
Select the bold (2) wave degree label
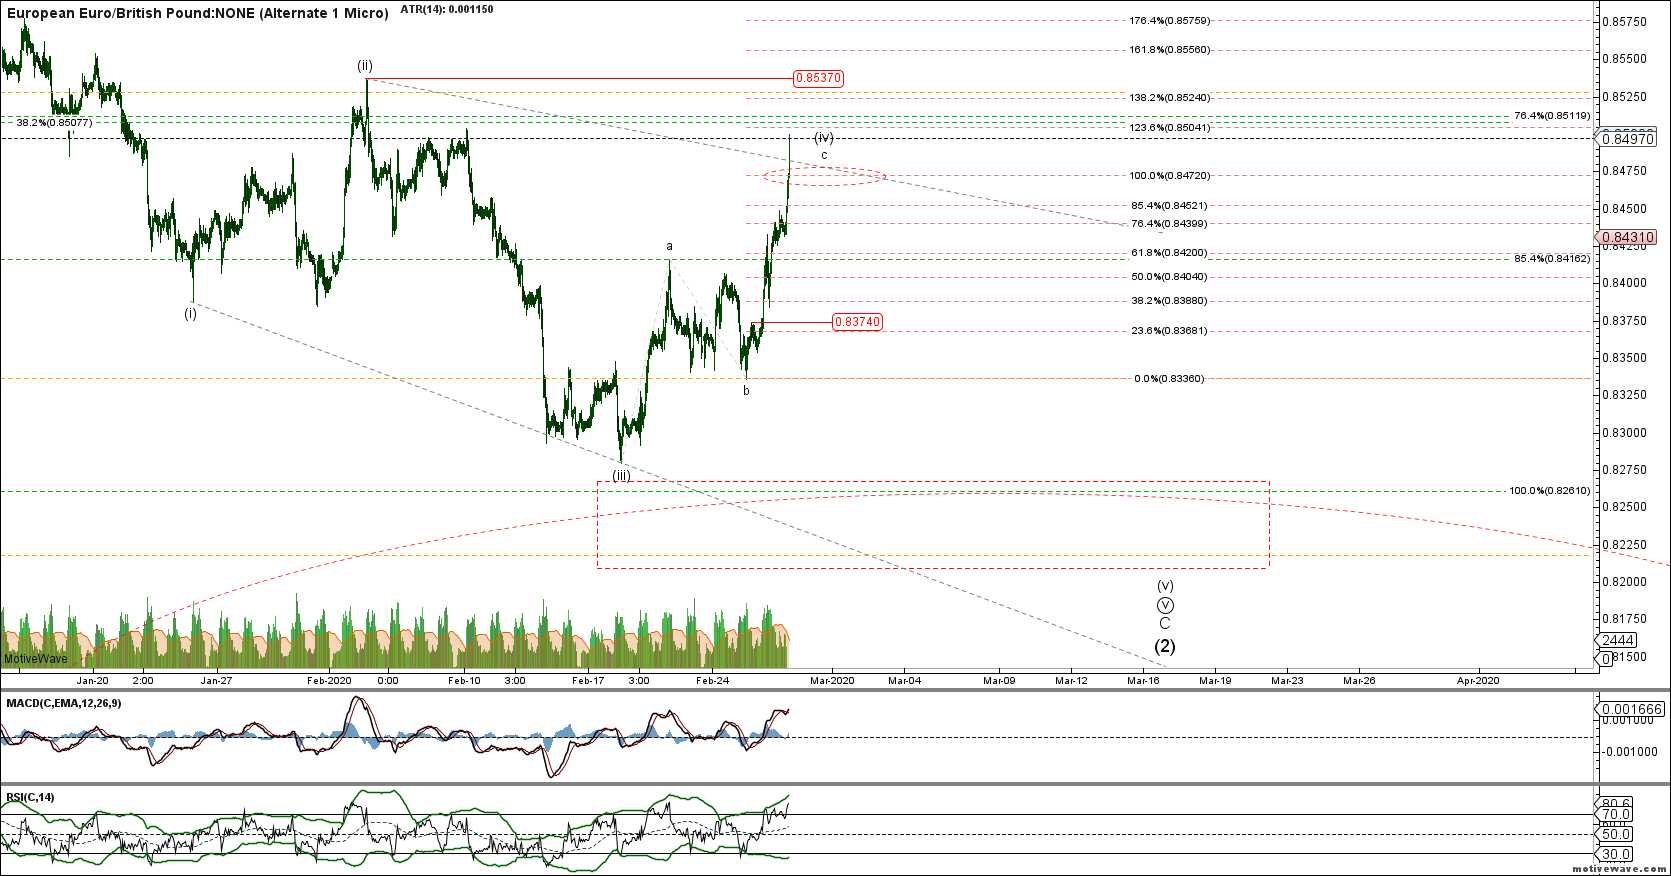[1165, 647]
